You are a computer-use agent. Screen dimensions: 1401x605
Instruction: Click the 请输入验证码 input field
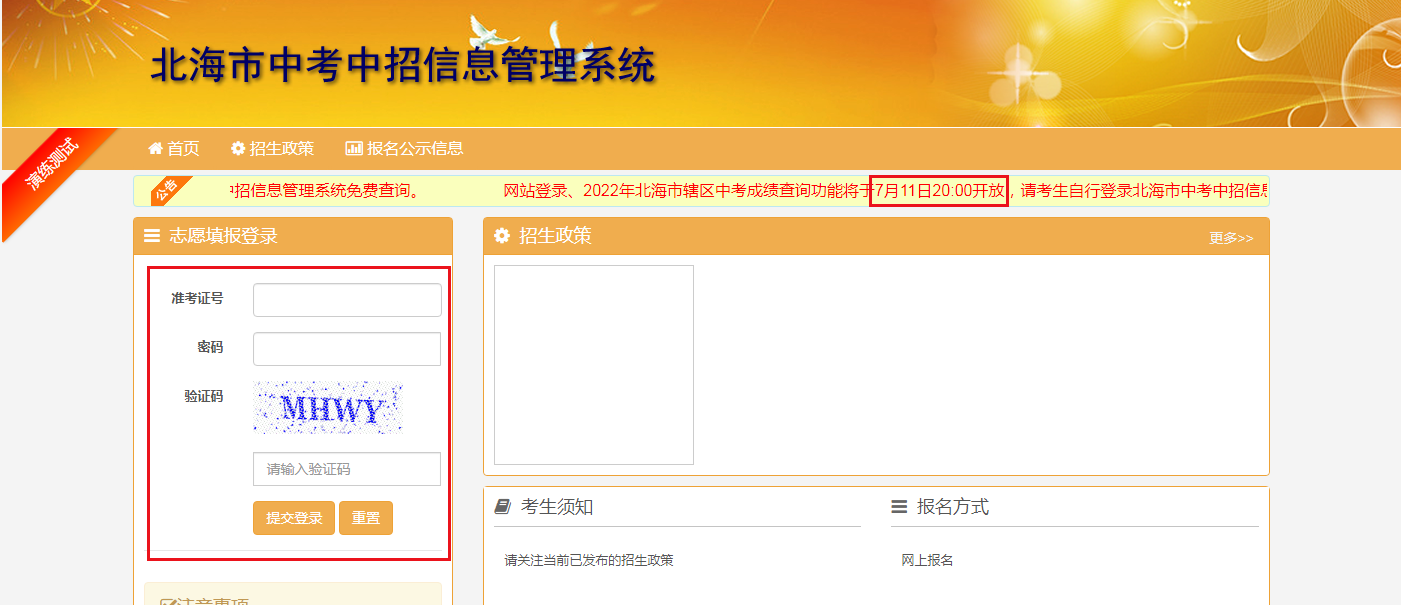347,469
